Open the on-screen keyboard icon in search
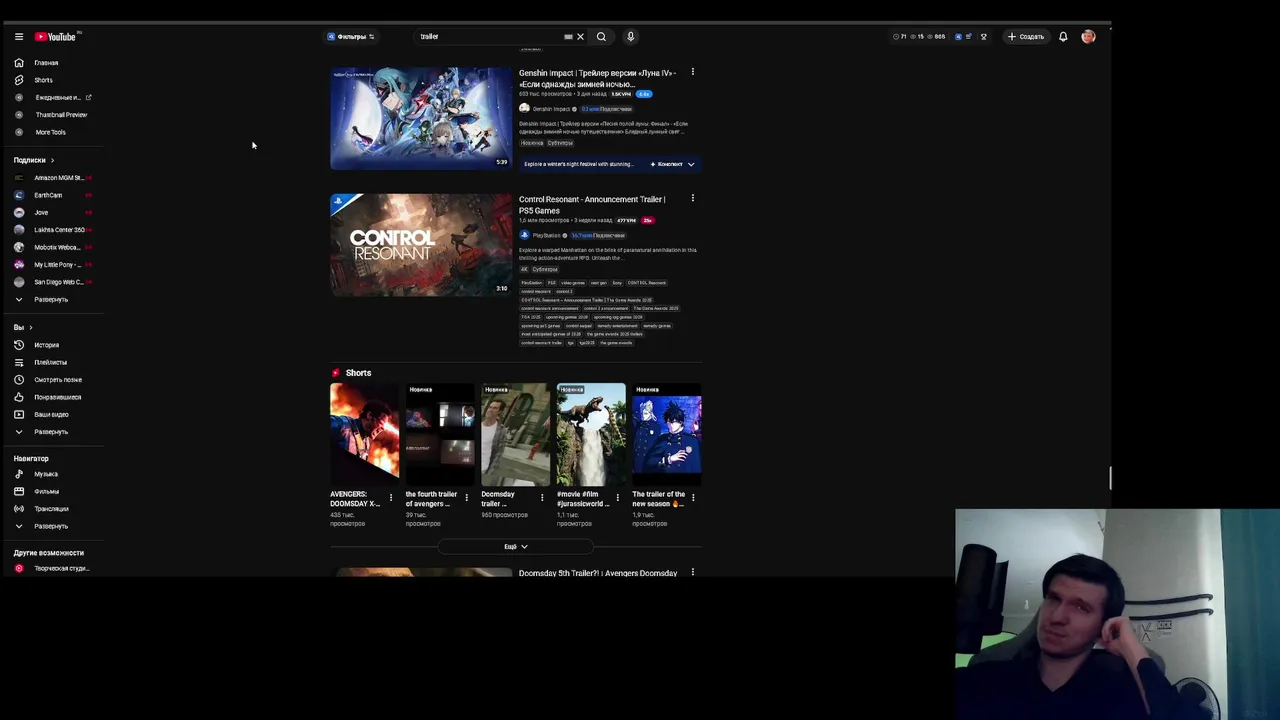The image size is (1280, 720). coord(568,37)
